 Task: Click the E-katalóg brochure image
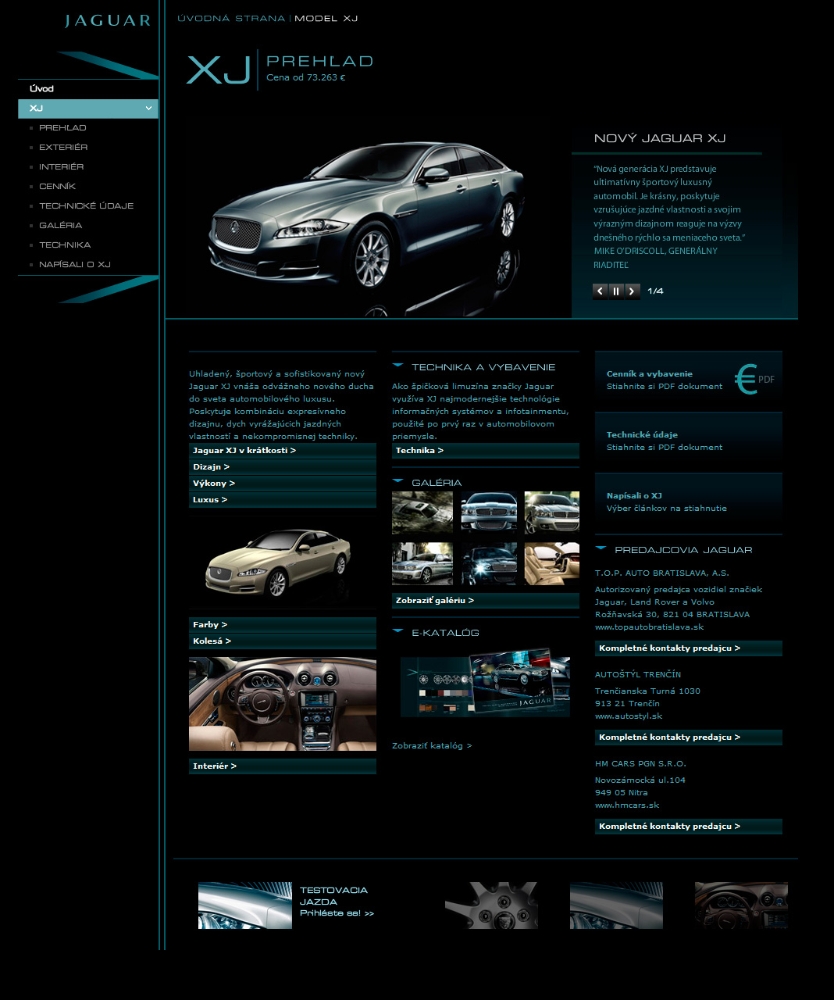click(485, 684)
